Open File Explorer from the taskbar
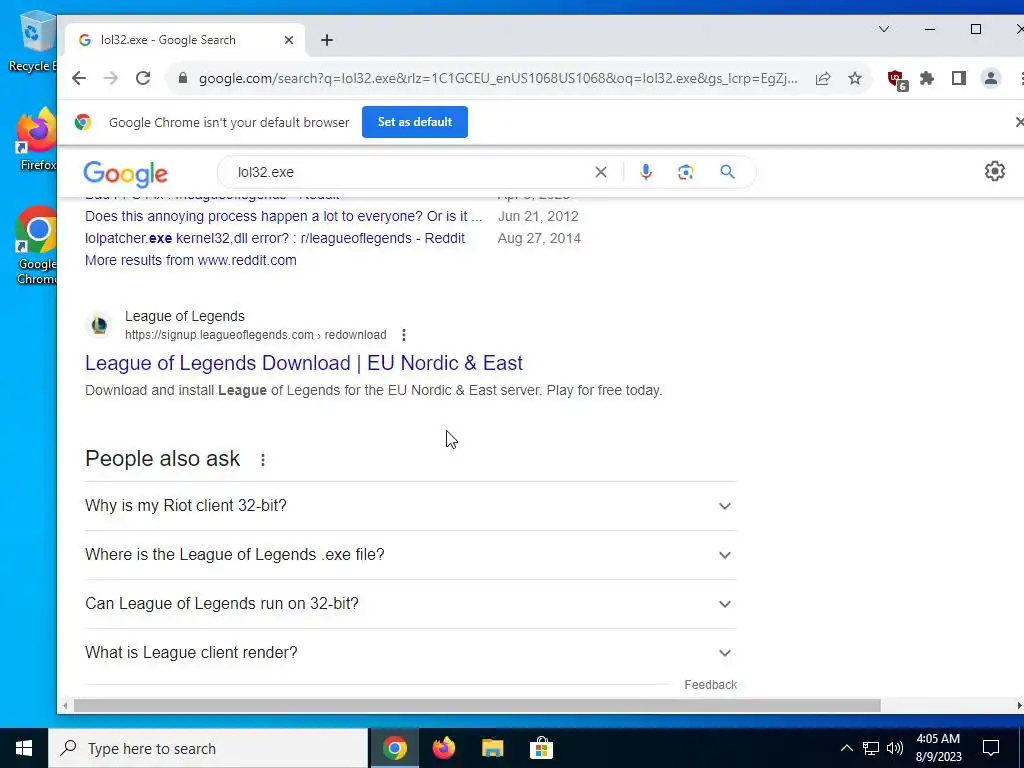The height and width of the screenshot is (768, 1024). tap(492, 748)
